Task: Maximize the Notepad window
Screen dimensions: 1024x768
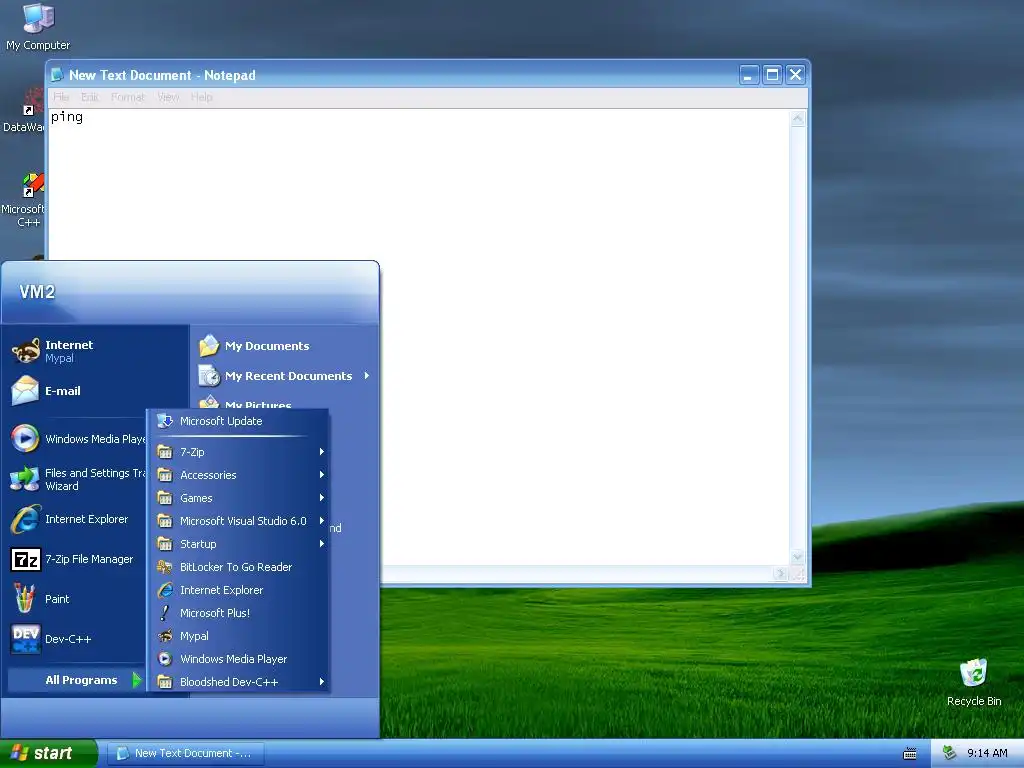Action: (x=772, y=74)
